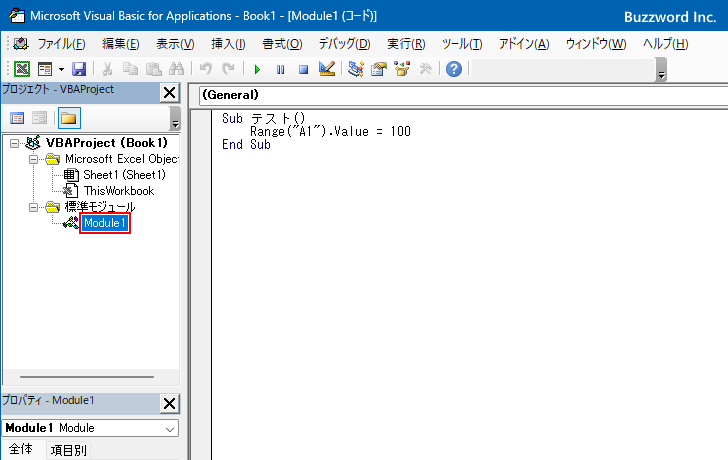The image size is (728, 460).
Task: Click the View Code icon in Project pane
Action: [x=17, y=118]
